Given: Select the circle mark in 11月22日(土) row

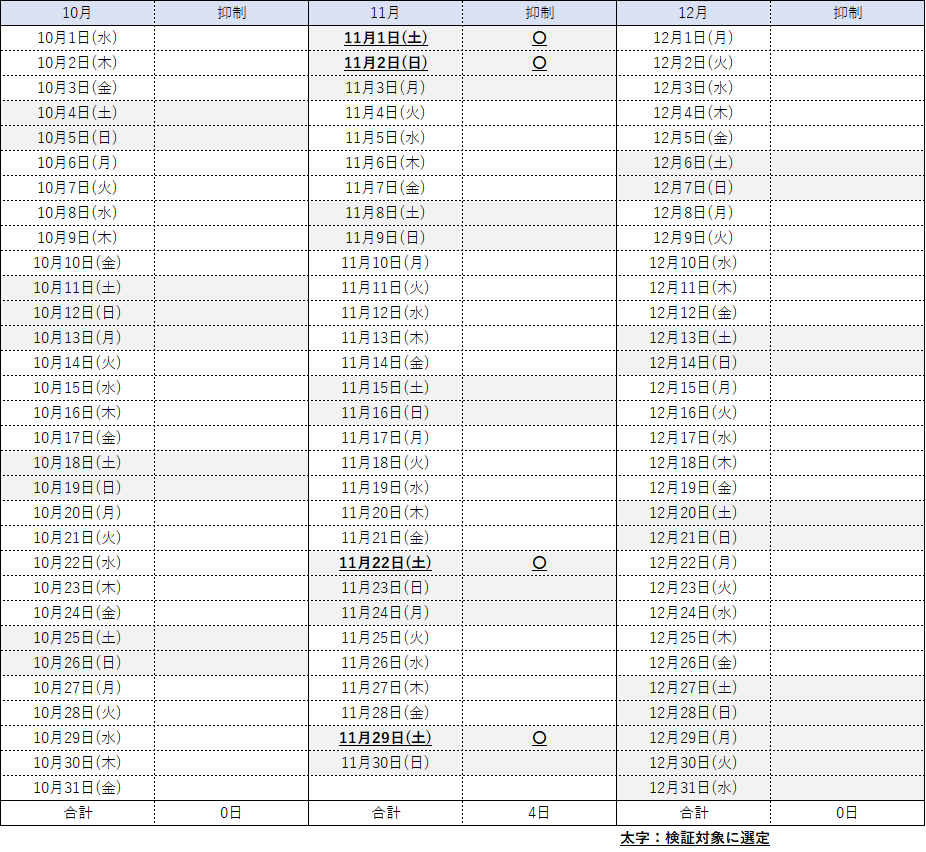Looking at the screenshot, I should tap(539, 563).
